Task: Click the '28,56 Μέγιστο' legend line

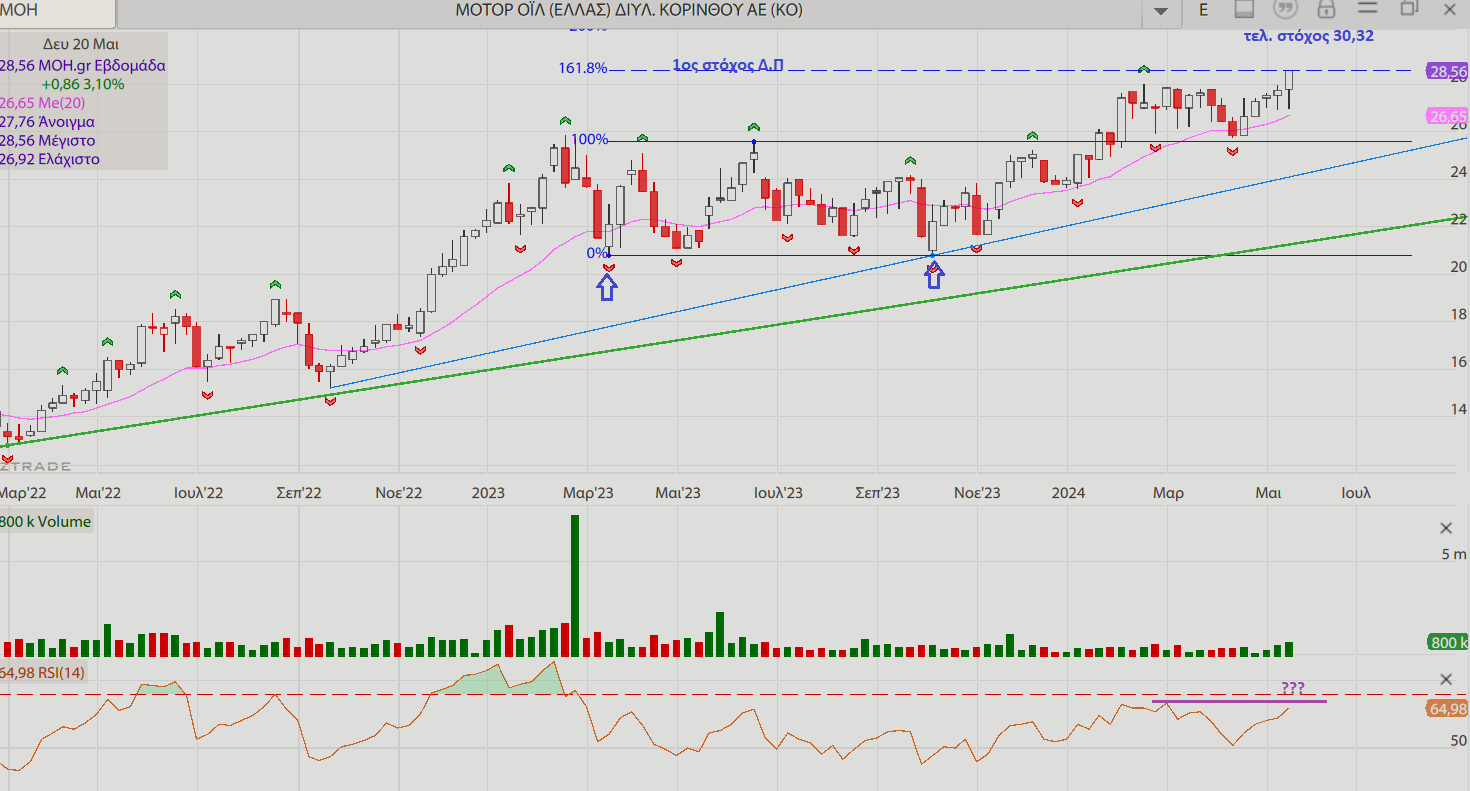Action: 47,141
